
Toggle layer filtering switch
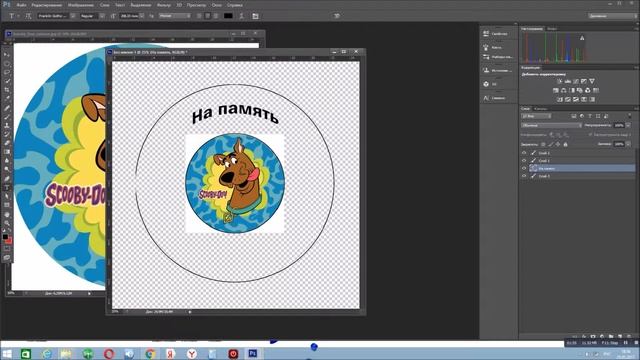point(630,116)
